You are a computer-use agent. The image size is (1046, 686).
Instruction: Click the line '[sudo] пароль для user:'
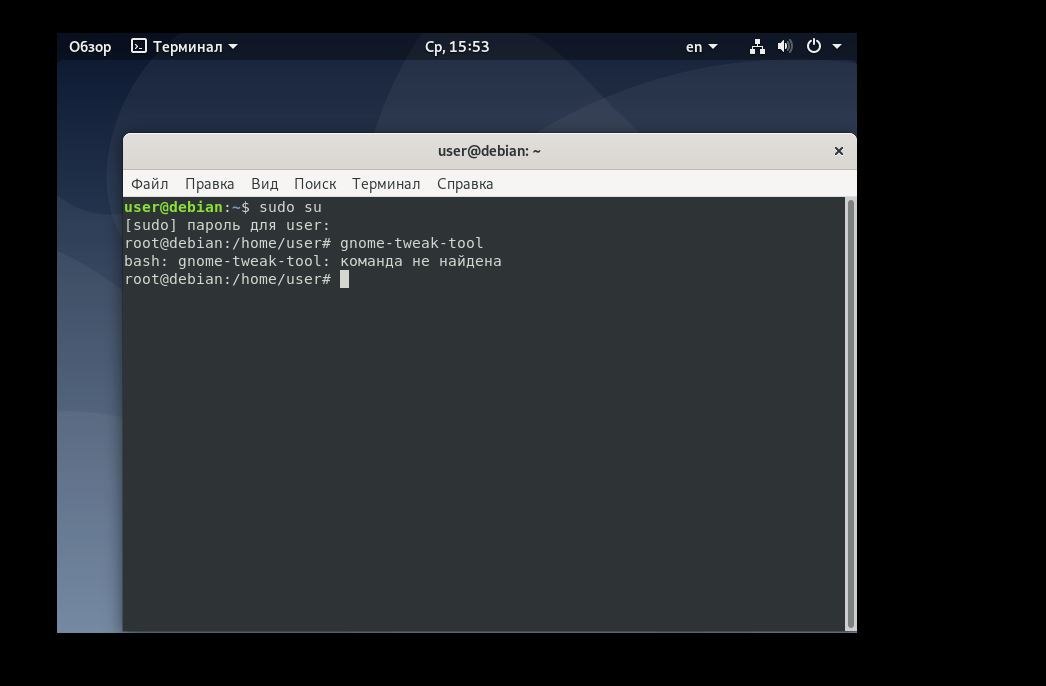227,226
